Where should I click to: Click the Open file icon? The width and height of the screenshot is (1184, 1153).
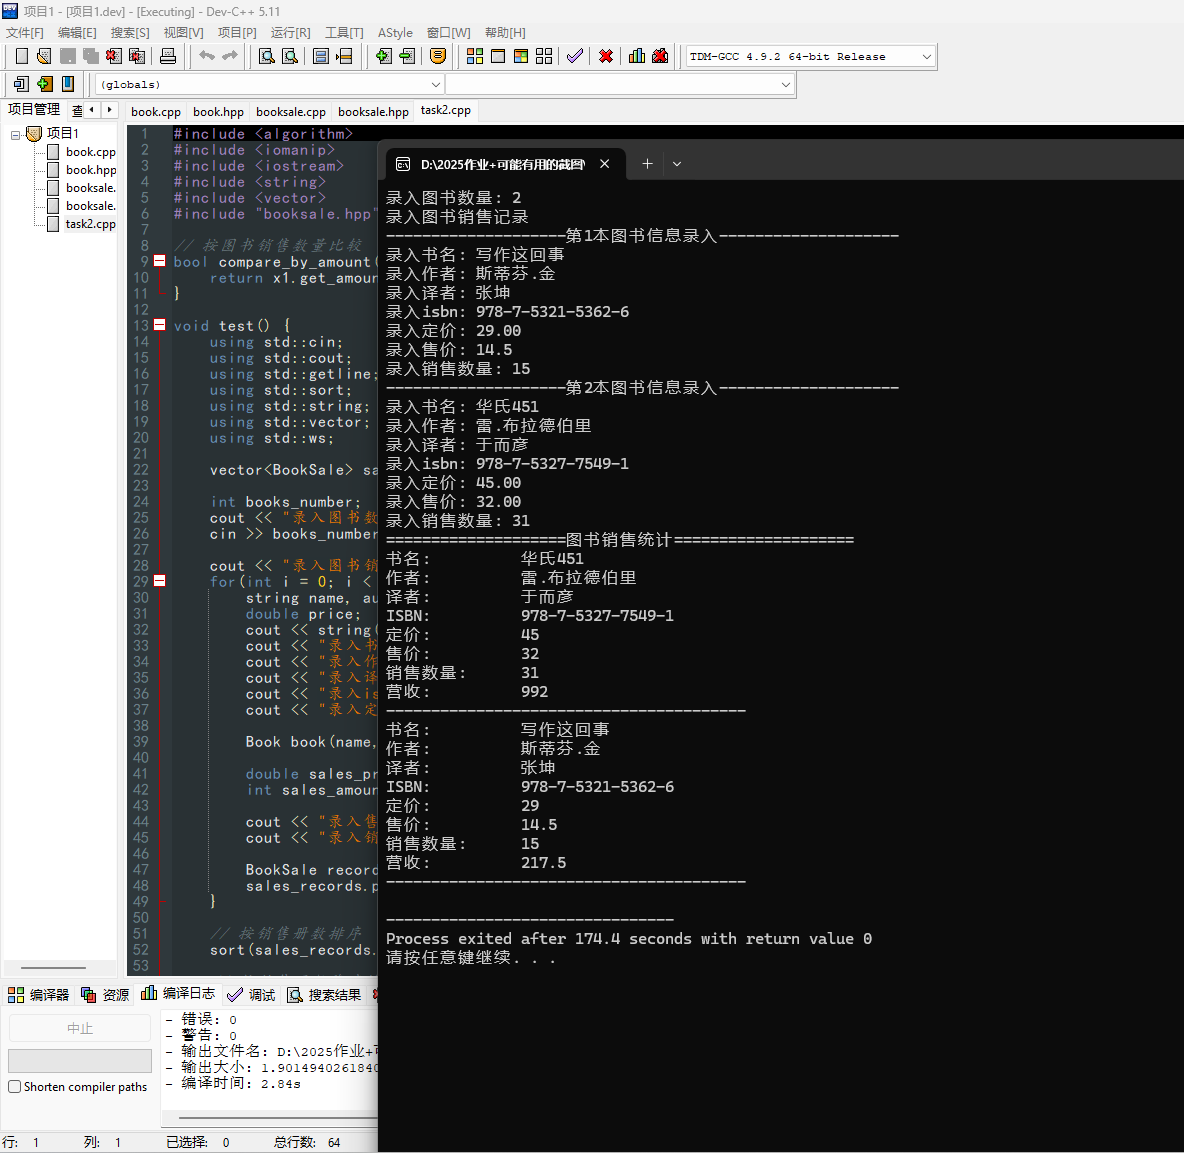coord(44,56)
